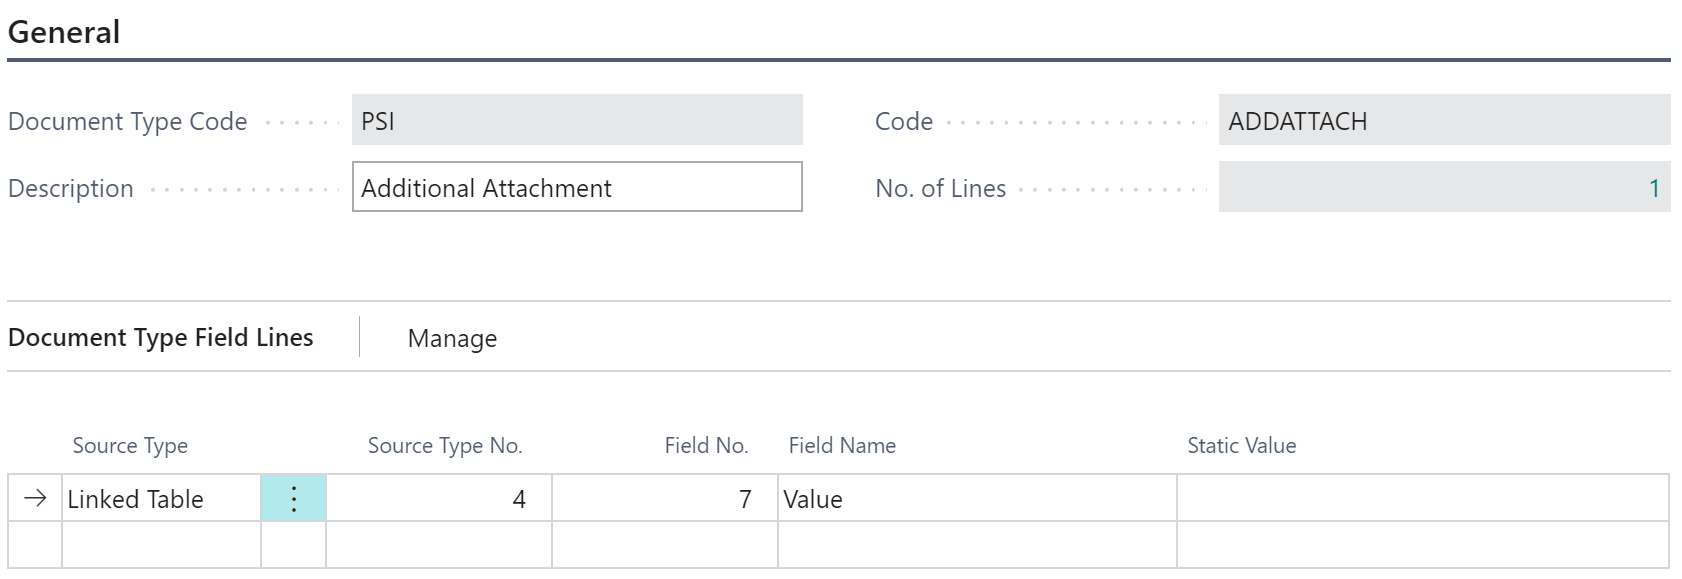Sort by Source Type No. column header

445,446
